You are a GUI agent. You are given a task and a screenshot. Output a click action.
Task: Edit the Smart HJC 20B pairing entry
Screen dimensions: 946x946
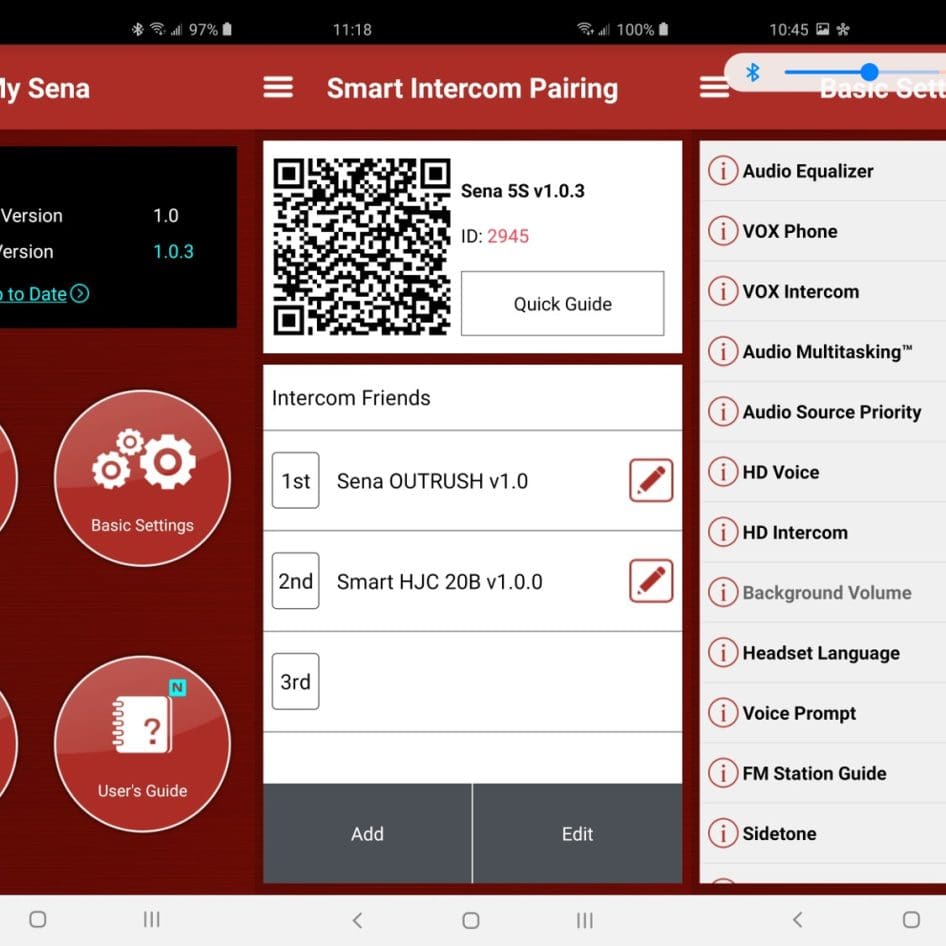click(x=651, y=580)
